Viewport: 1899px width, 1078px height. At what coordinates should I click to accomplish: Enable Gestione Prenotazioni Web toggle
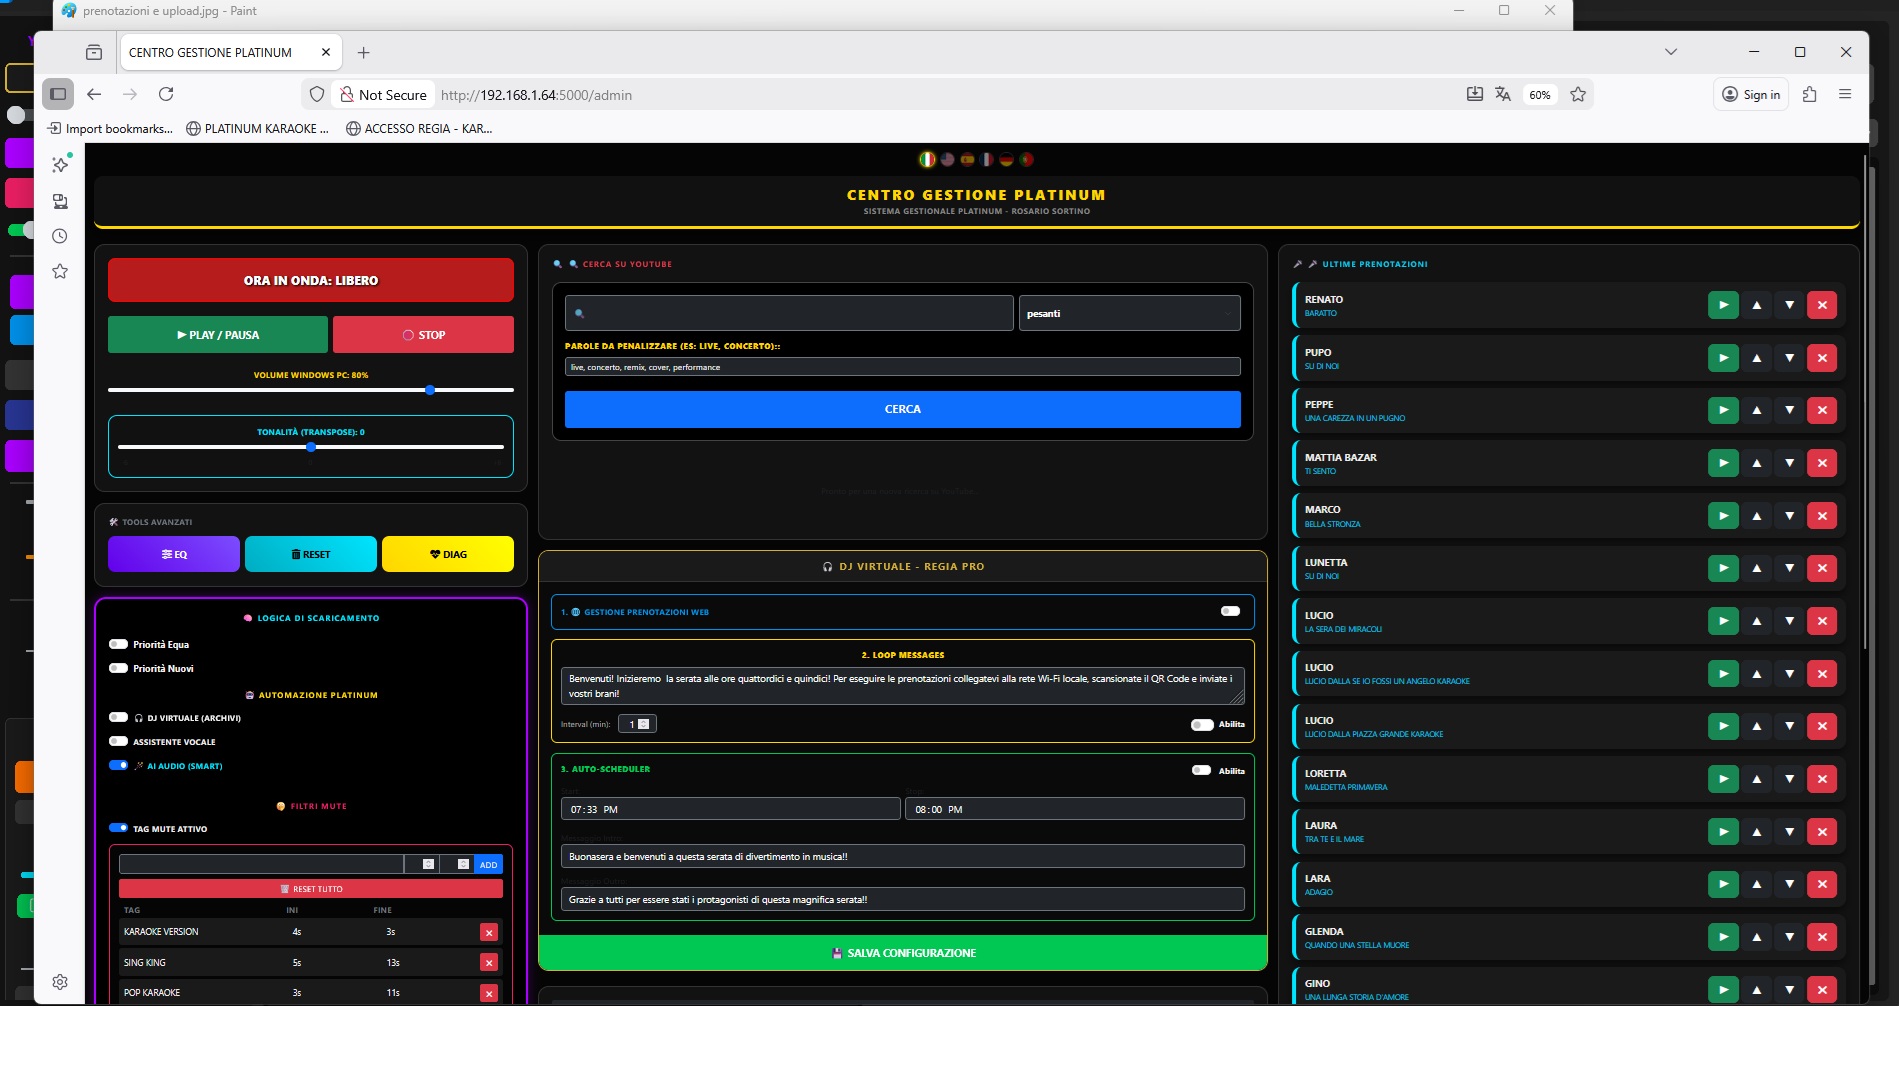click(x=1230, y=611)
